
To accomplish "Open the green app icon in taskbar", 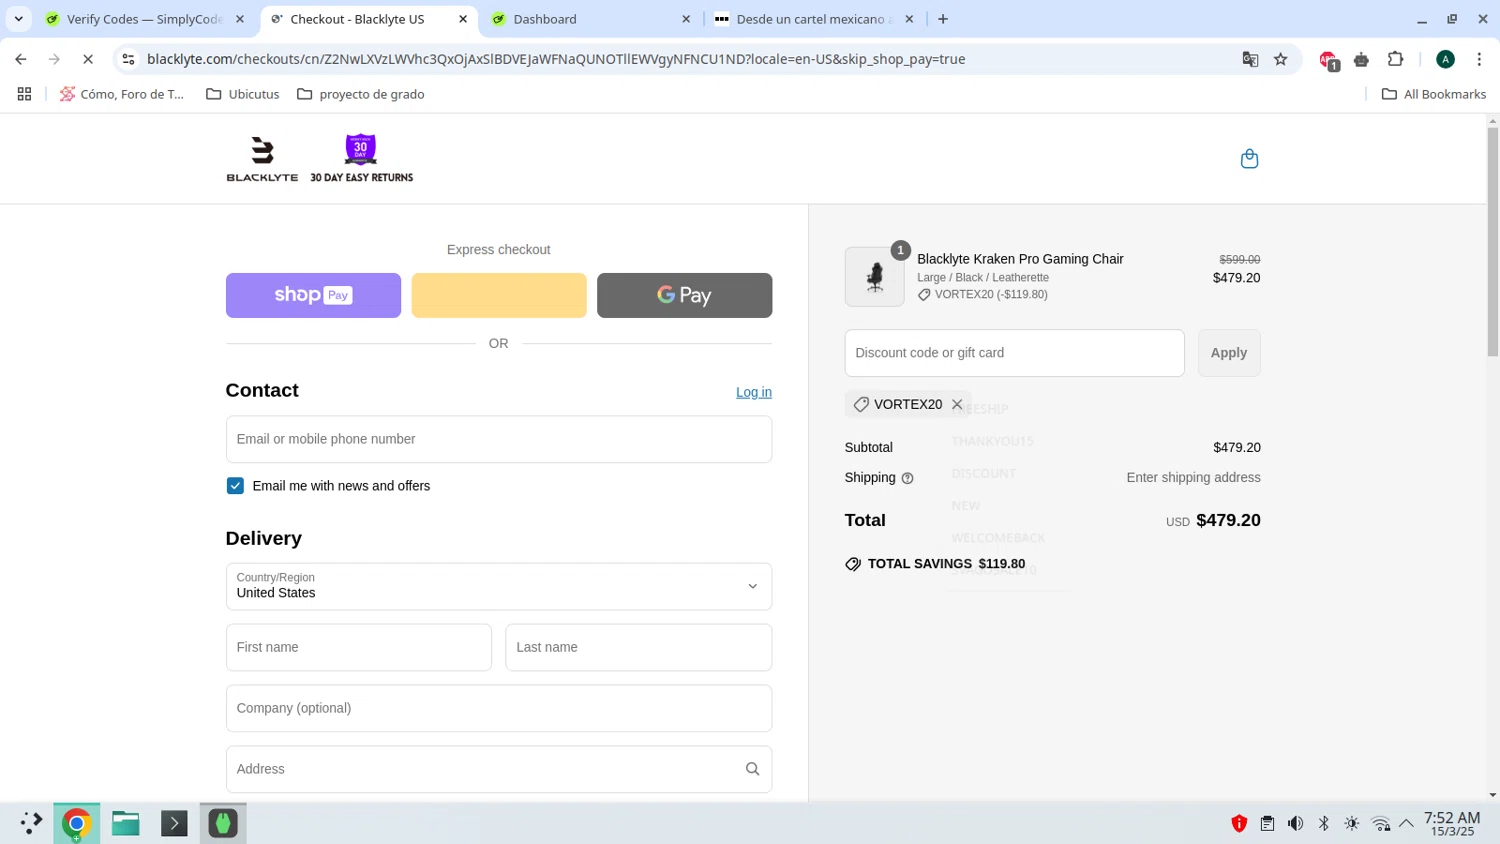I will (x=223, y=823).
